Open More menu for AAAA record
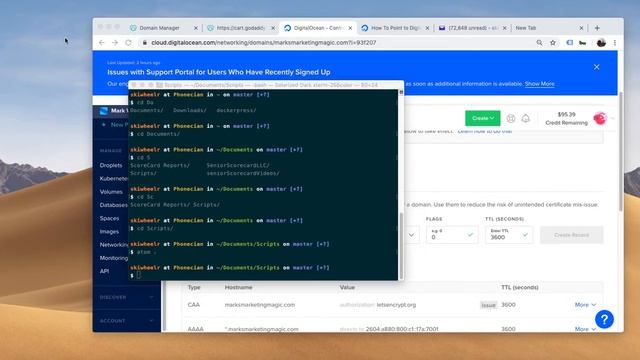640x360 pixels. click(585, 329)
